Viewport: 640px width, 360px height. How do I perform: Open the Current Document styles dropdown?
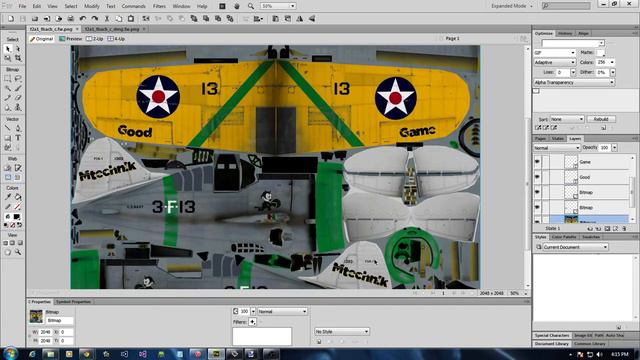[x=575, y=247]
